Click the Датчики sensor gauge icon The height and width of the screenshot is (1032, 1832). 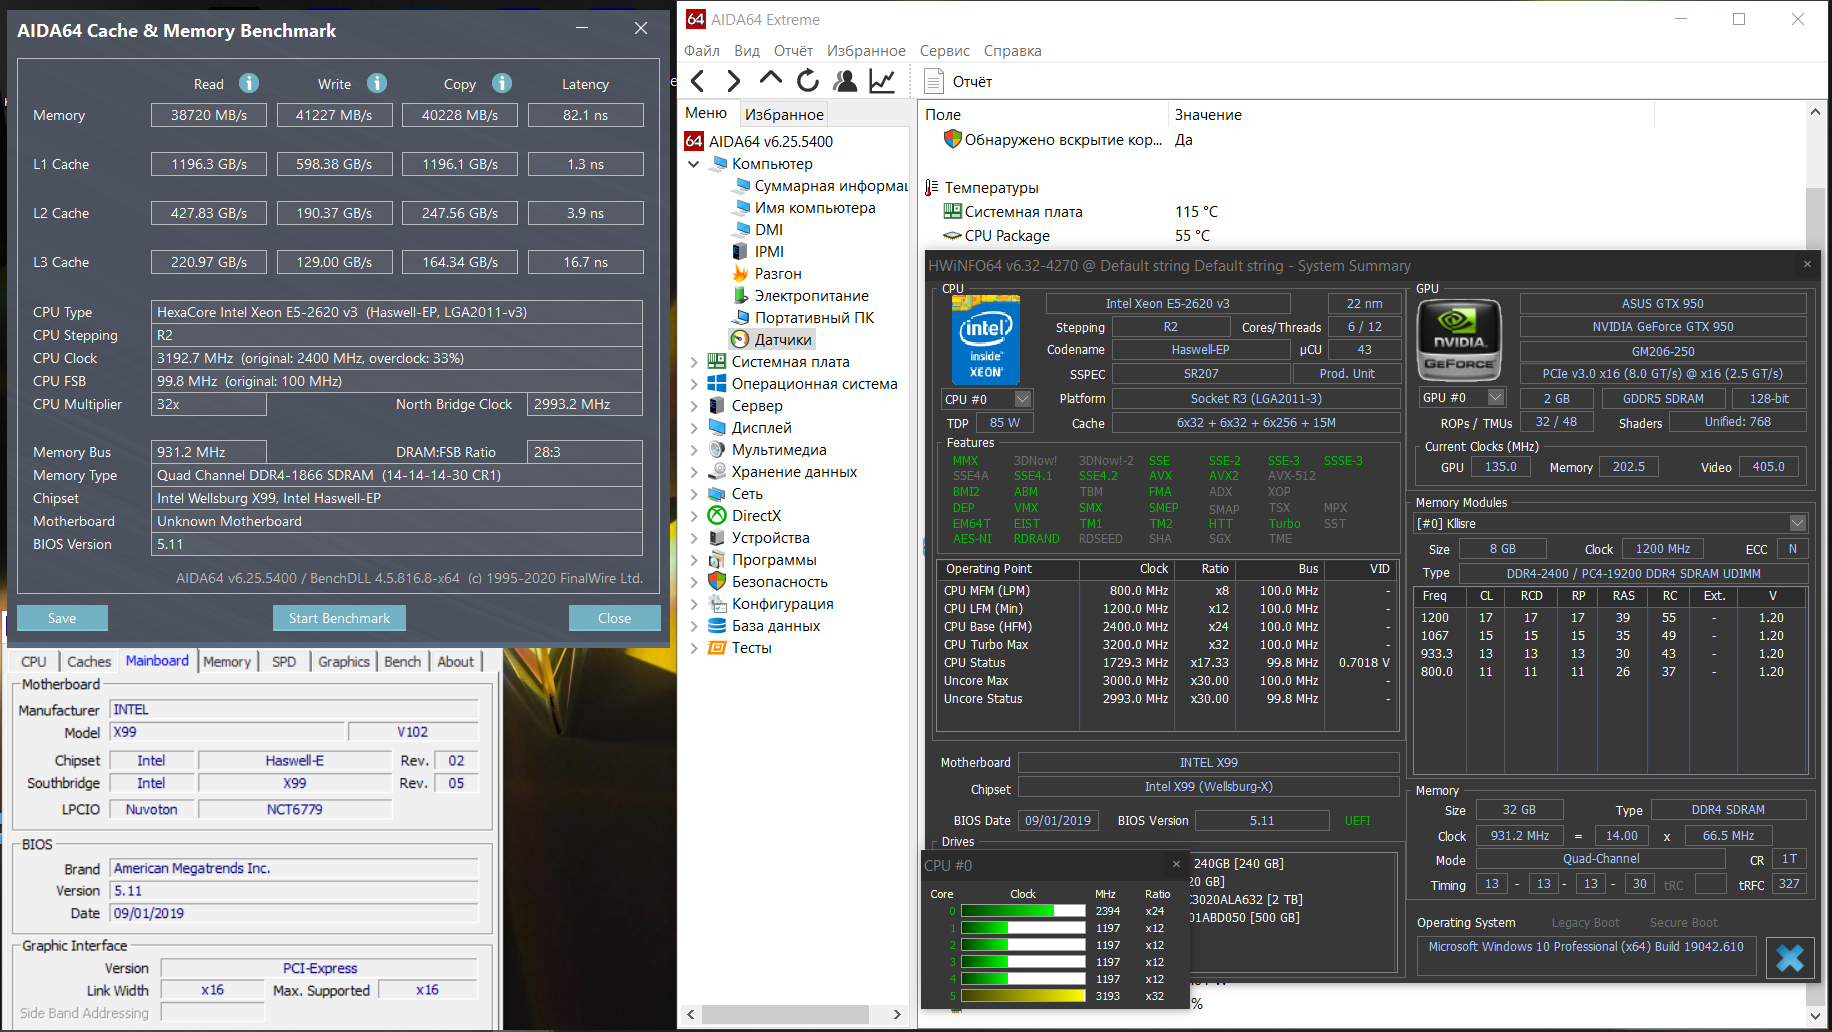point(741,340)
